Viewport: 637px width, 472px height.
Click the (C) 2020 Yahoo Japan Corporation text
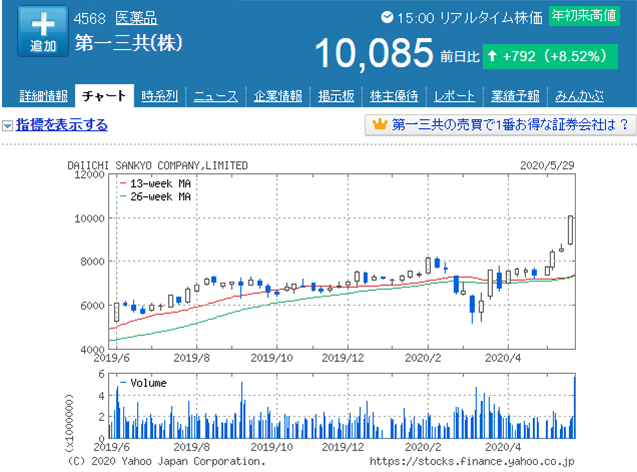tap(166, 461)
